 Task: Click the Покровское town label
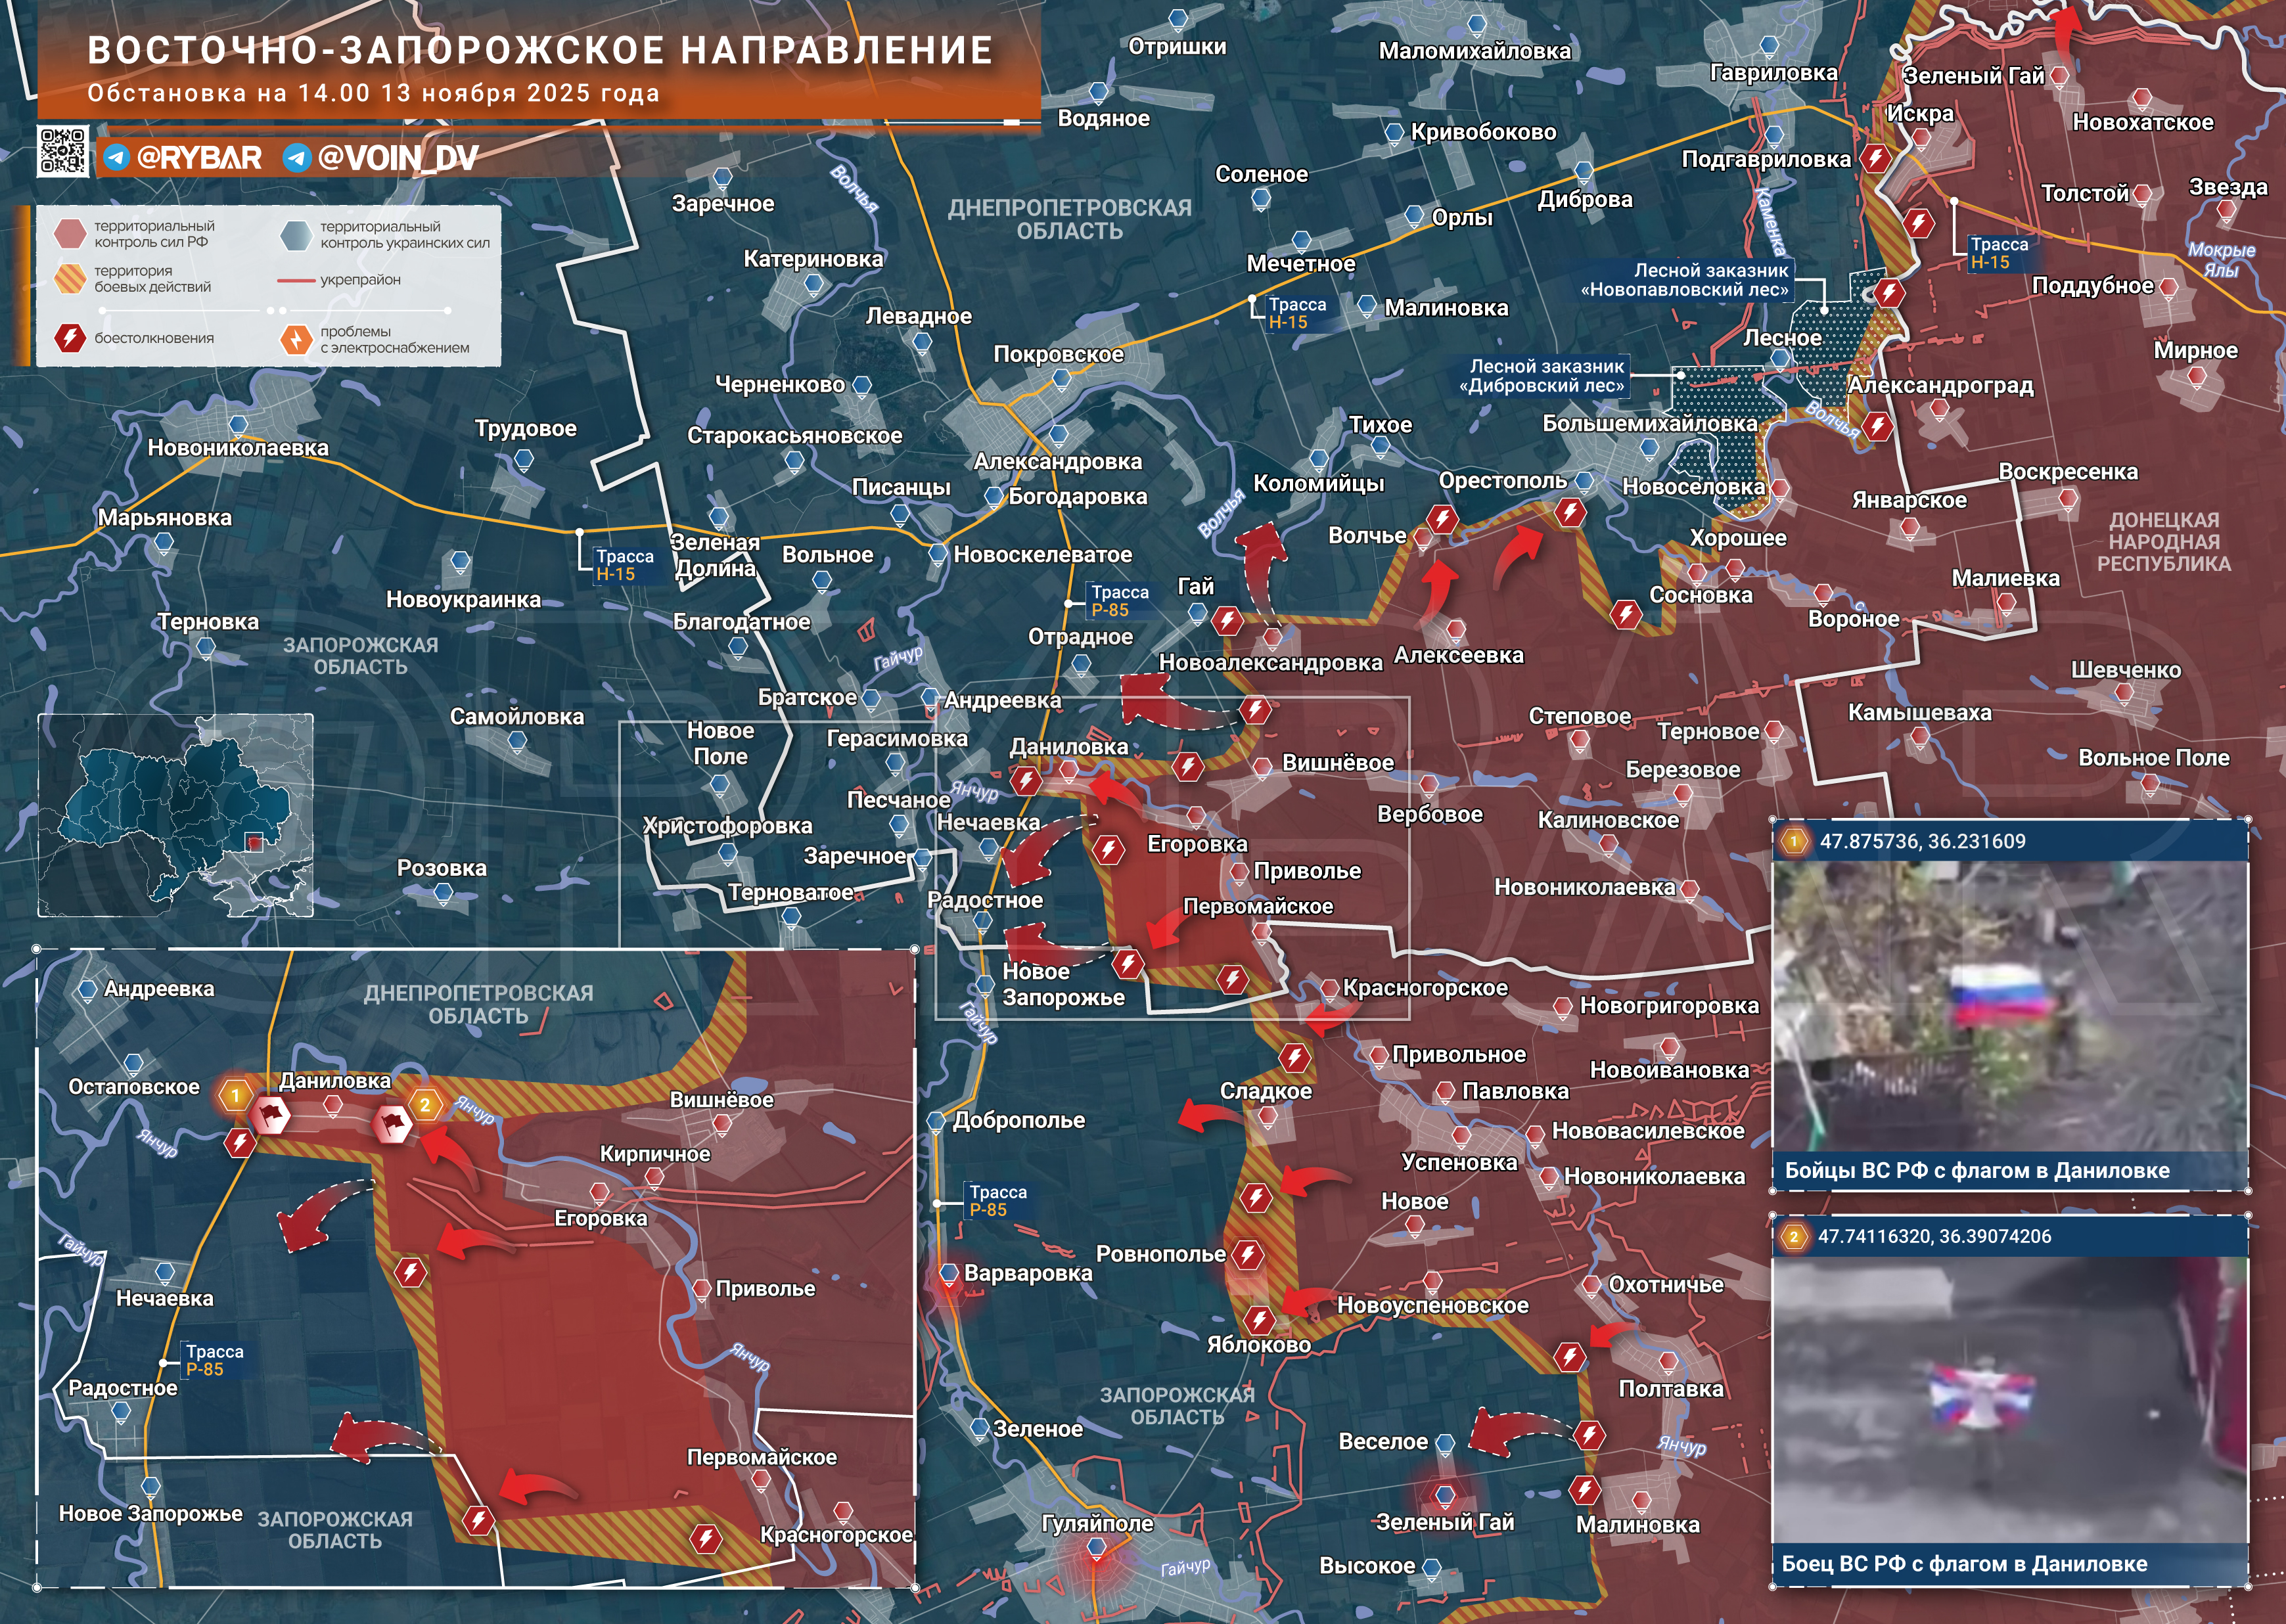1058,354
